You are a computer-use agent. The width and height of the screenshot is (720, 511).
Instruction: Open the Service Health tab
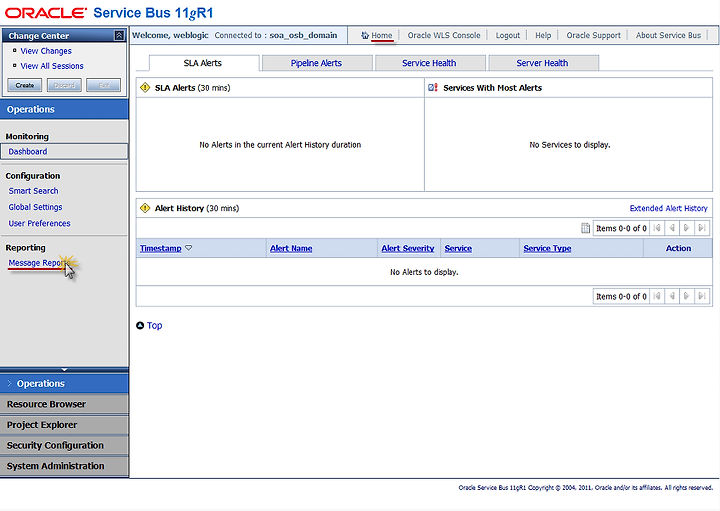pyautogui.click(x=429, y=63)
